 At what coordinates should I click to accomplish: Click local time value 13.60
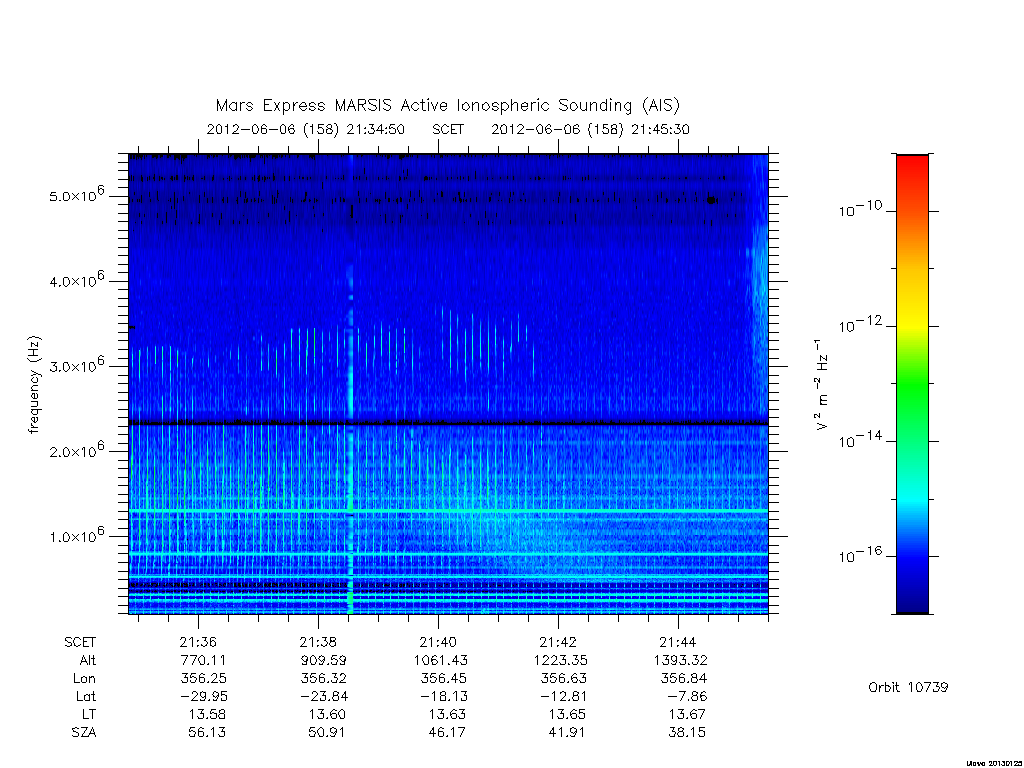(327, 714)
